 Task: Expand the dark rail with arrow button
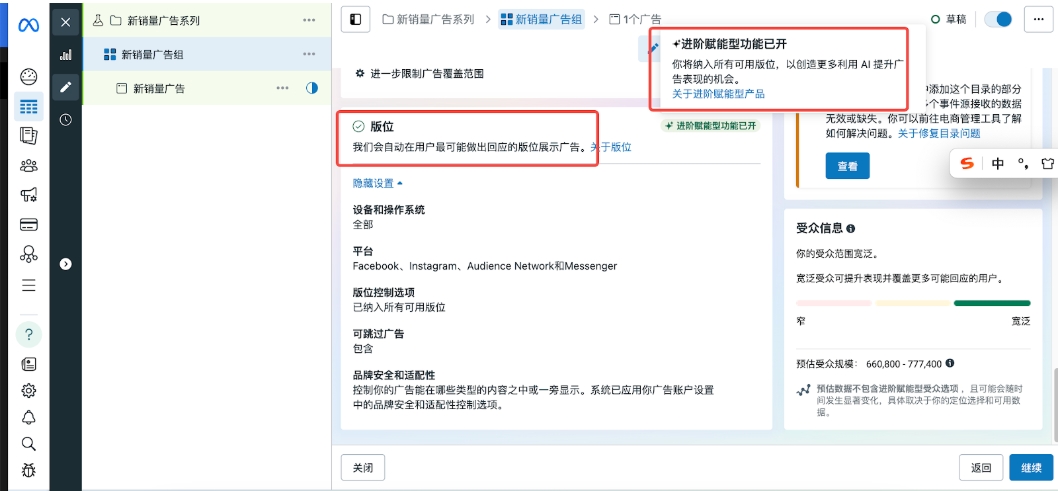click(x=65, y=264)
